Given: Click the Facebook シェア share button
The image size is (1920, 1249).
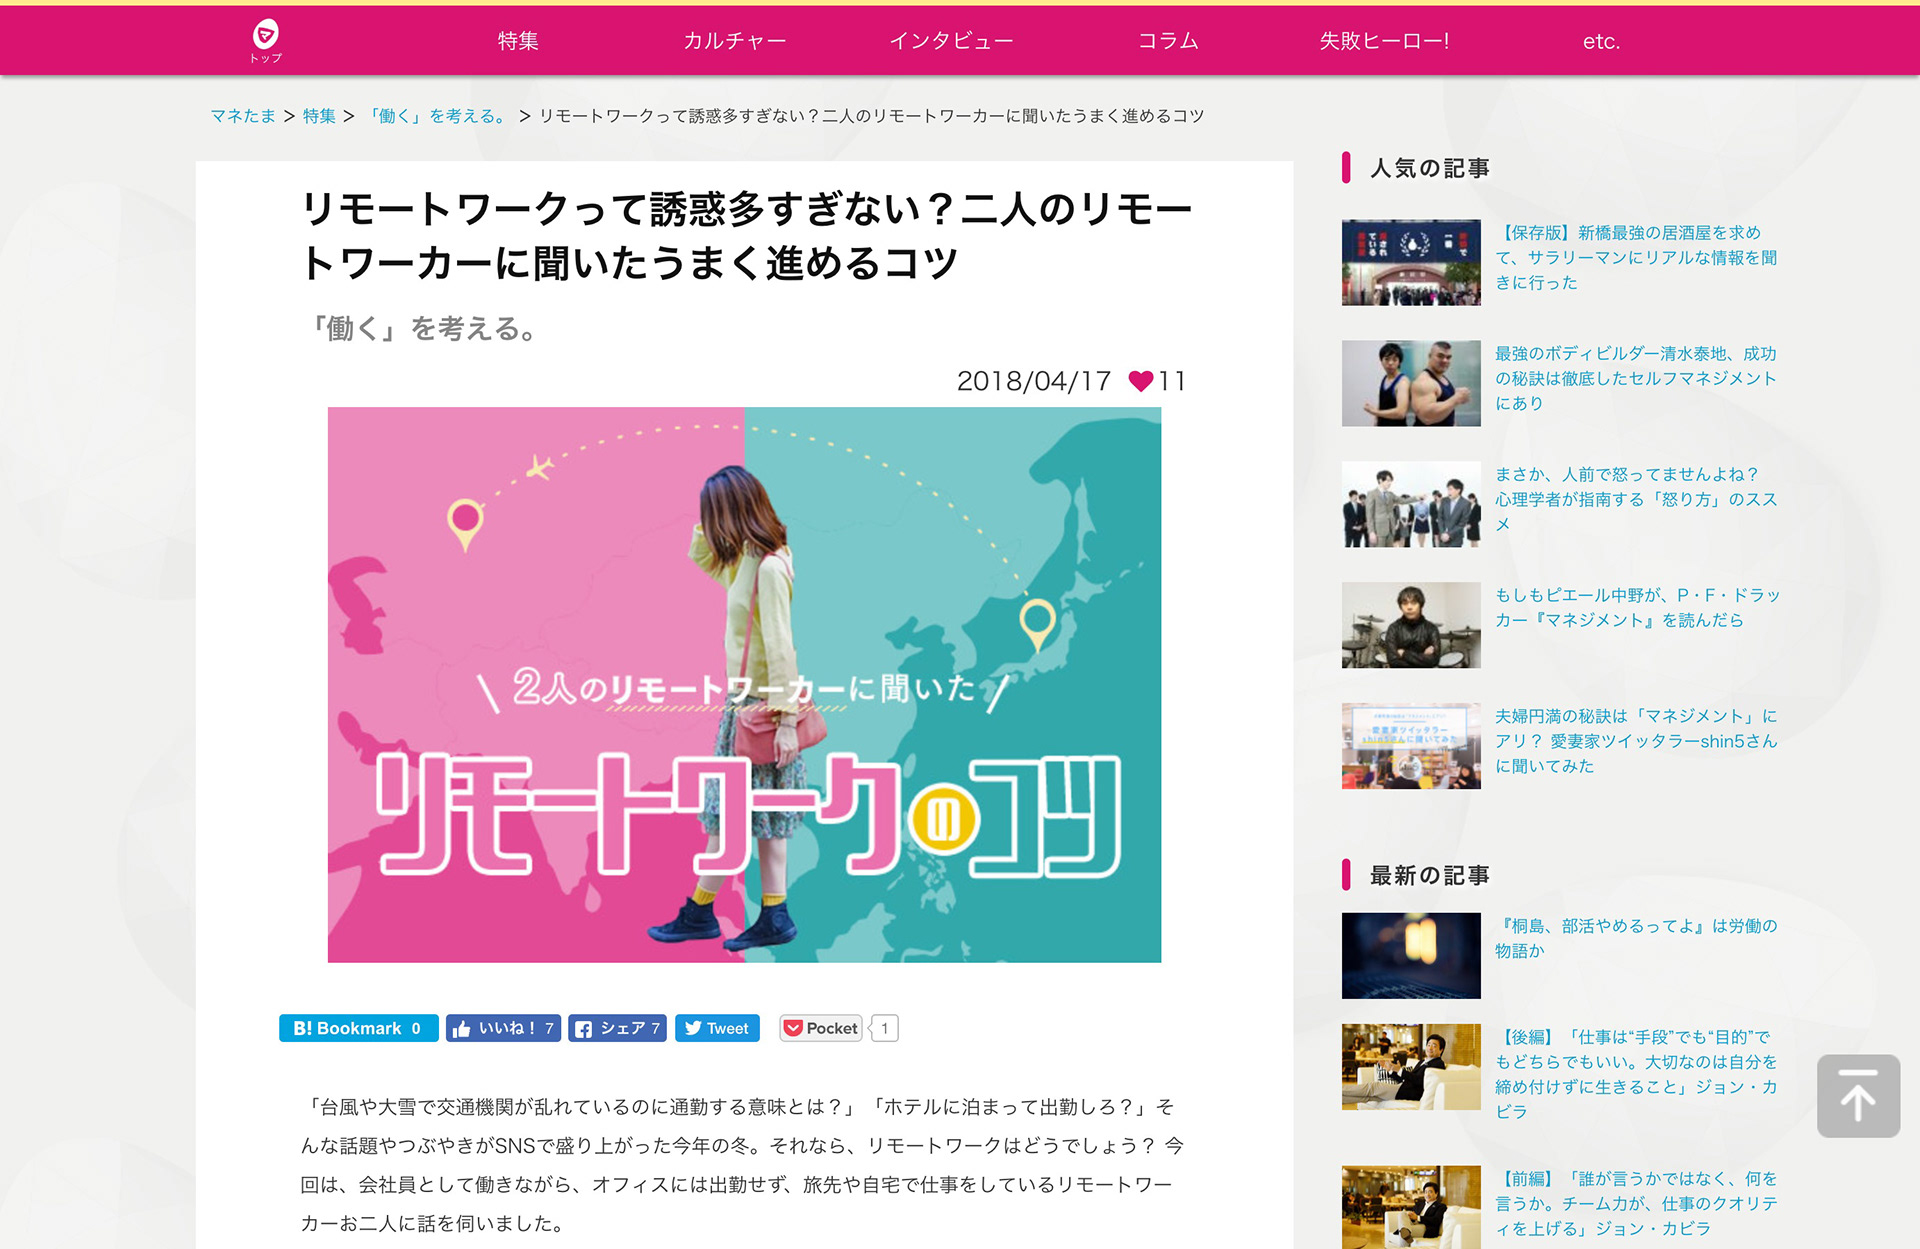Looking at the screenshot, I should [617, 1028].
